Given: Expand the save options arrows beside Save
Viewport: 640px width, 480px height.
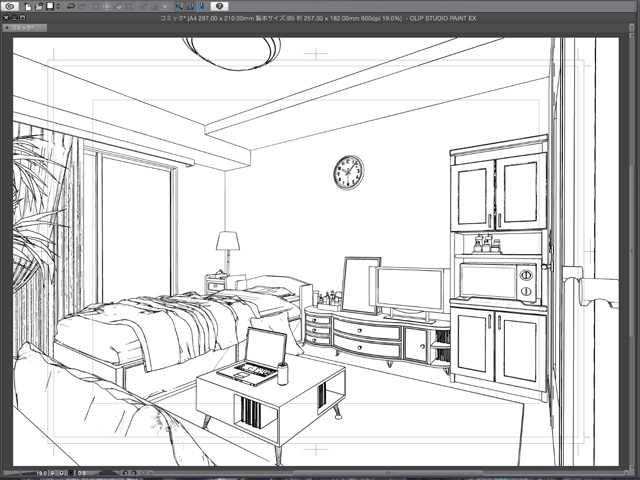Looking at the screenshot, I should tap(58, 6).
